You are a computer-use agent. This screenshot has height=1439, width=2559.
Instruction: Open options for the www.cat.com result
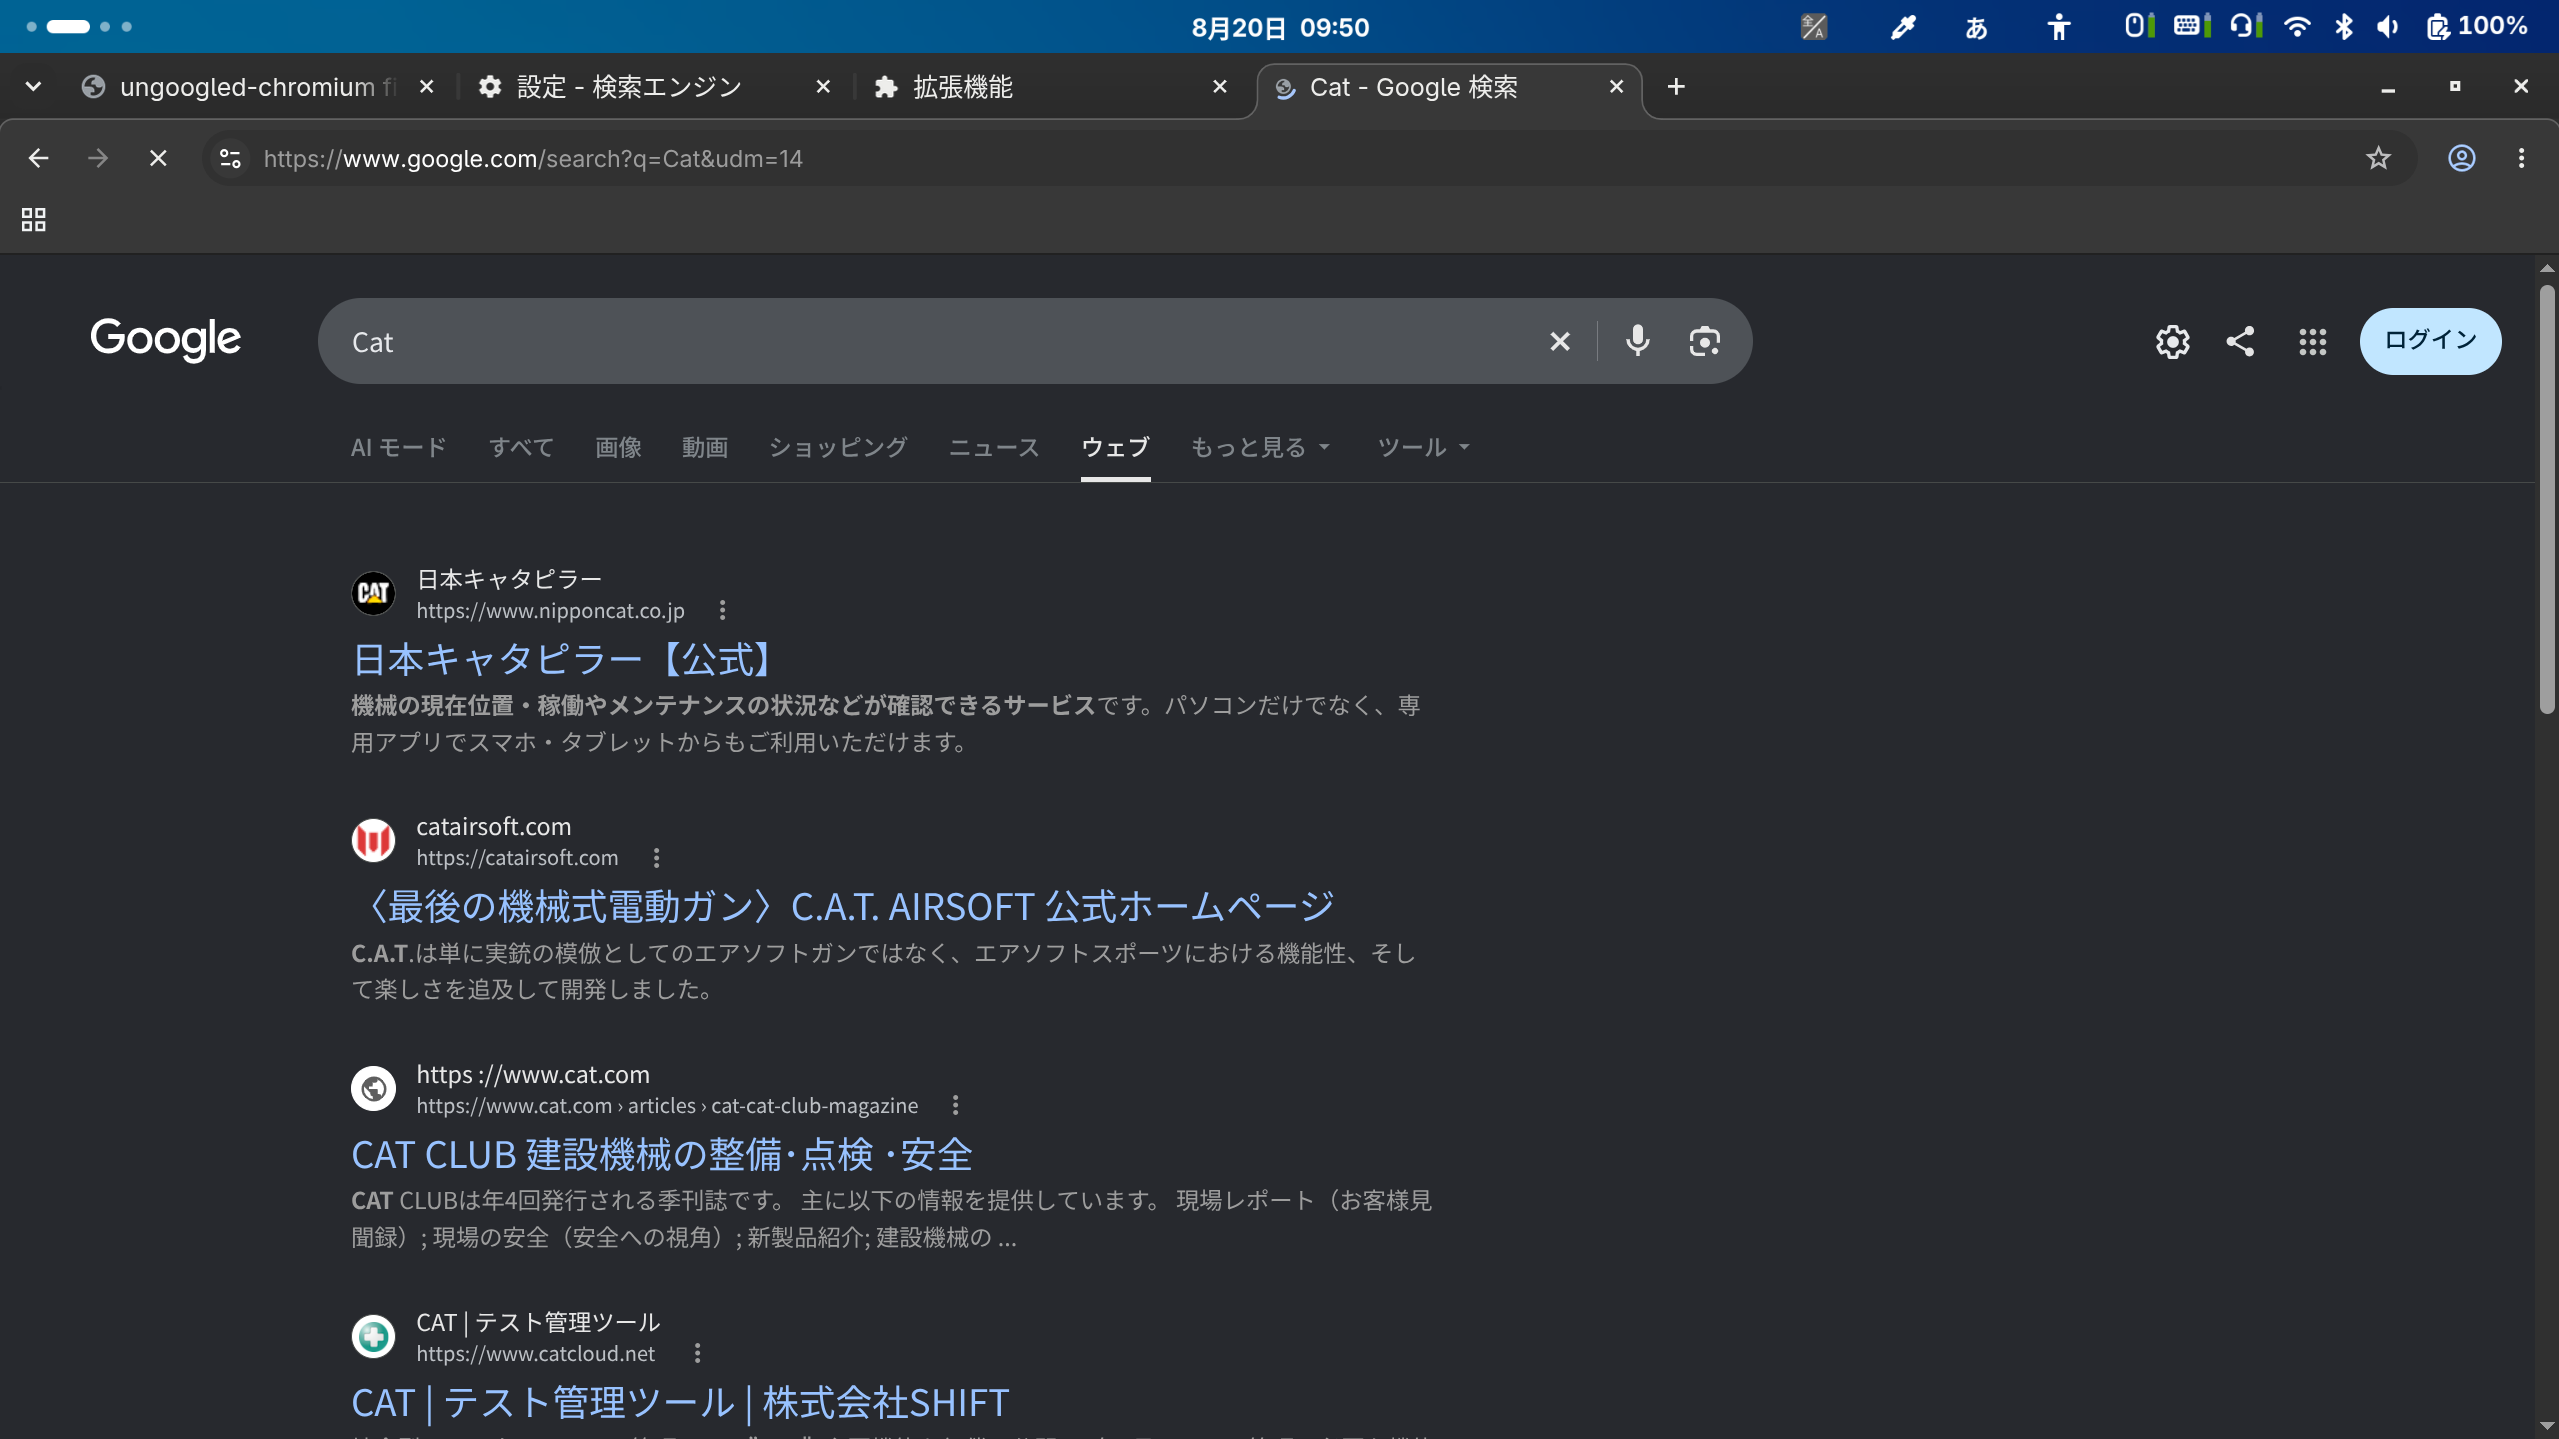[955, 1105]
